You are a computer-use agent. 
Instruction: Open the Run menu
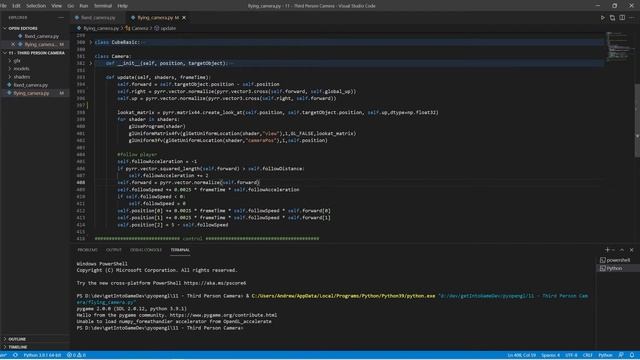84,6
